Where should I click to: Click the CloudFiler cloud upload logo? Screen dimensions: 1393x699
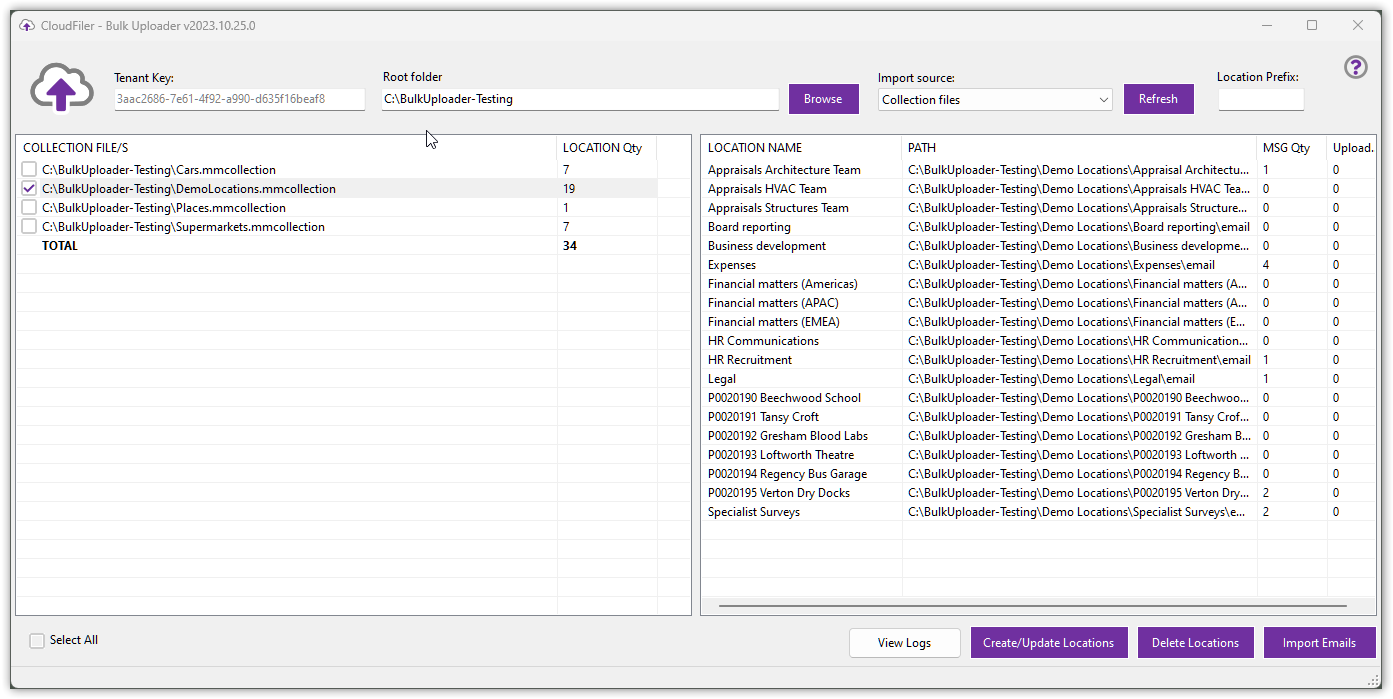(62, 90)
